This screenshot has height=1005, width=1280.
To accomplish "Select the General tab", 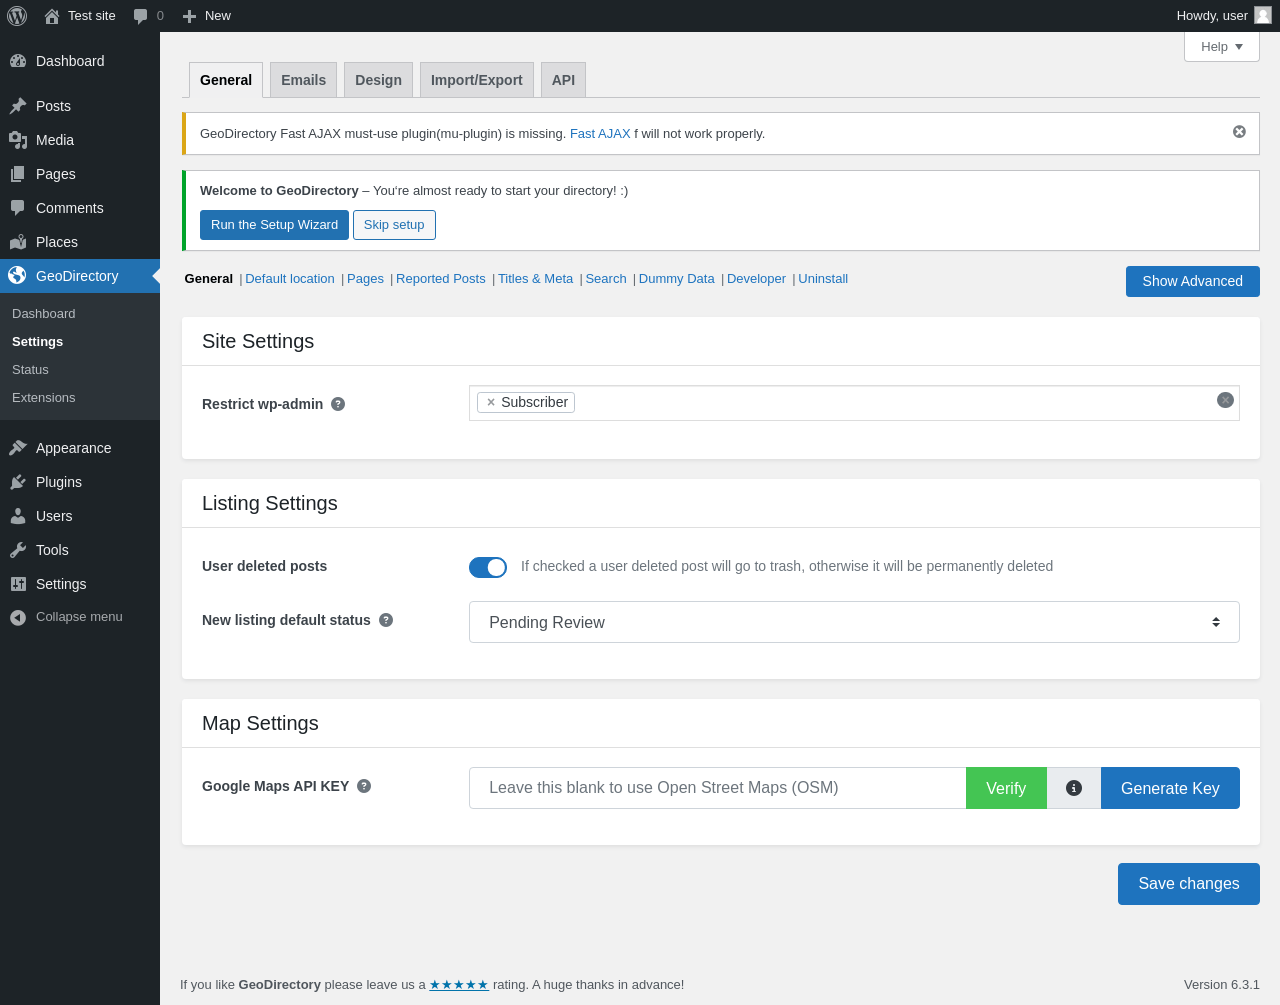I will (x=226, y=80).
